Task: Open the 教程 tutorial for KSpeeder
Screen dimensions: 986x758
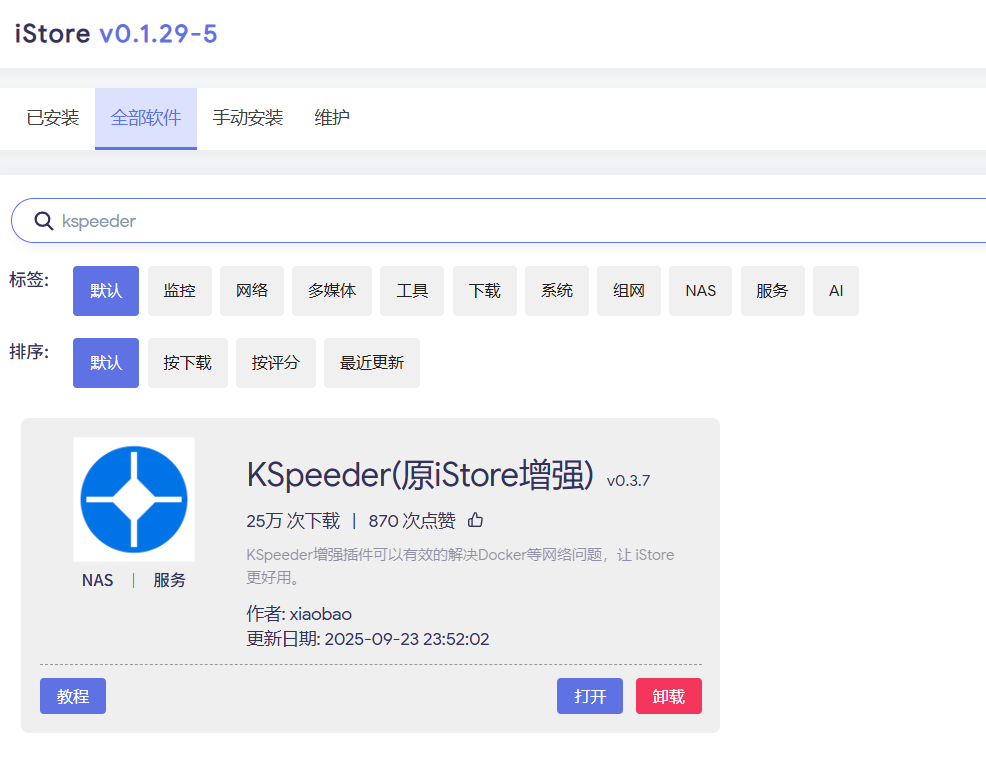Action: coord(73,696)
